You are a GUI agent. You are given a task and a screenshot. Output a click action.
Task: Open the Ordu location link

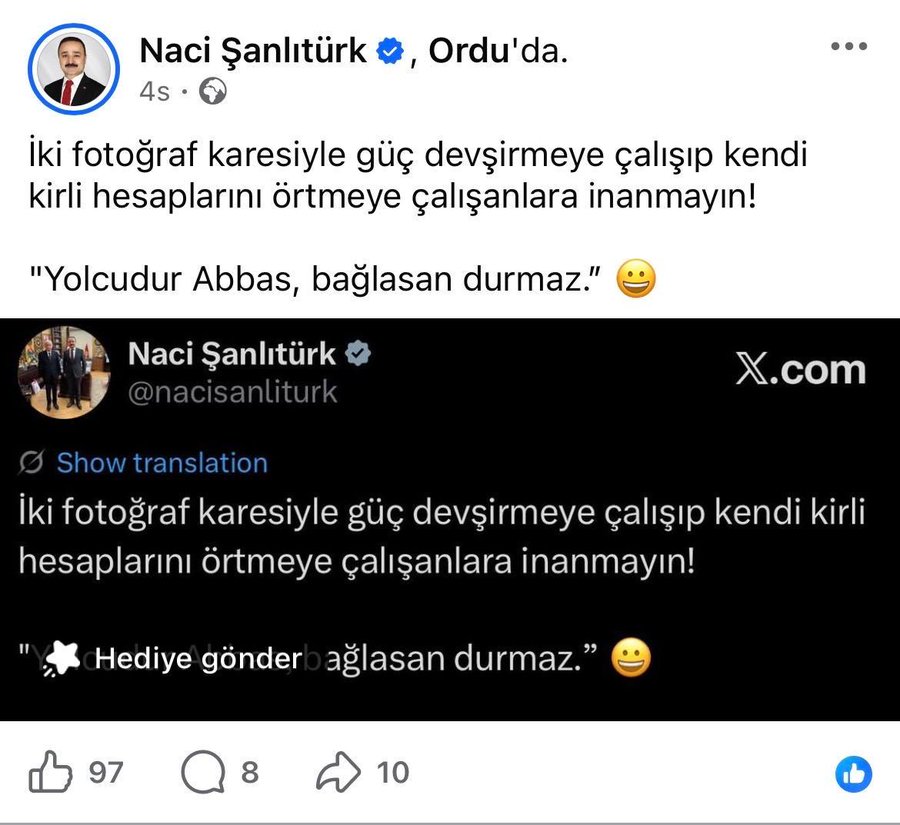tap(469, 51)
